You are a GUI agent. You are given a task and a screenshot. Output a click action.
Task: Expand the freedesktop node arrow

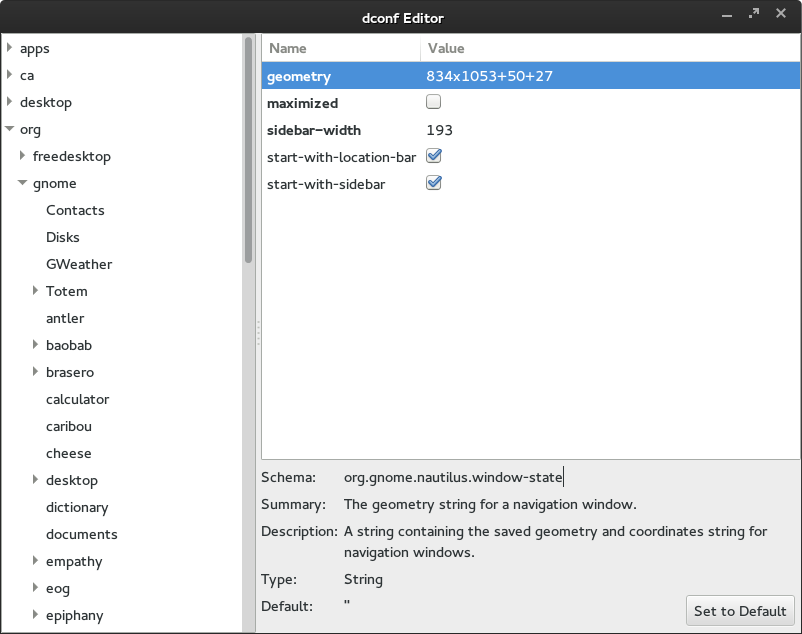(x=22, y=156)
